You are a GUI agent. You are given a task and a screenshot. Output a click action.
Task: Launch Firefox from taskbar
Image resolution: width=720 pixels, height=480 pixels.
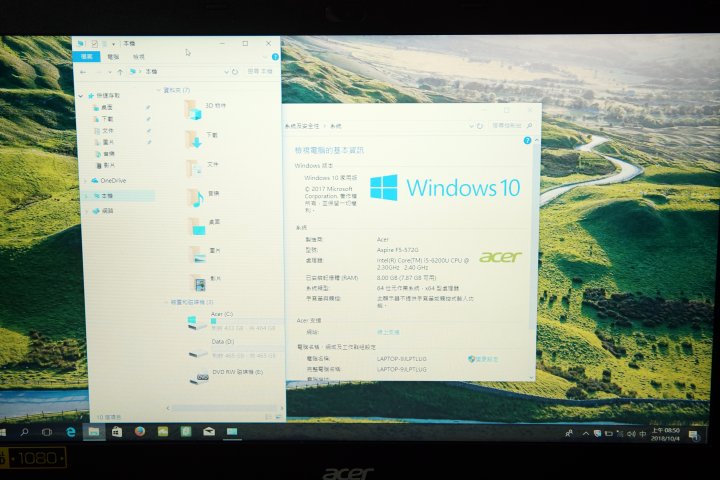coord(140,432)
